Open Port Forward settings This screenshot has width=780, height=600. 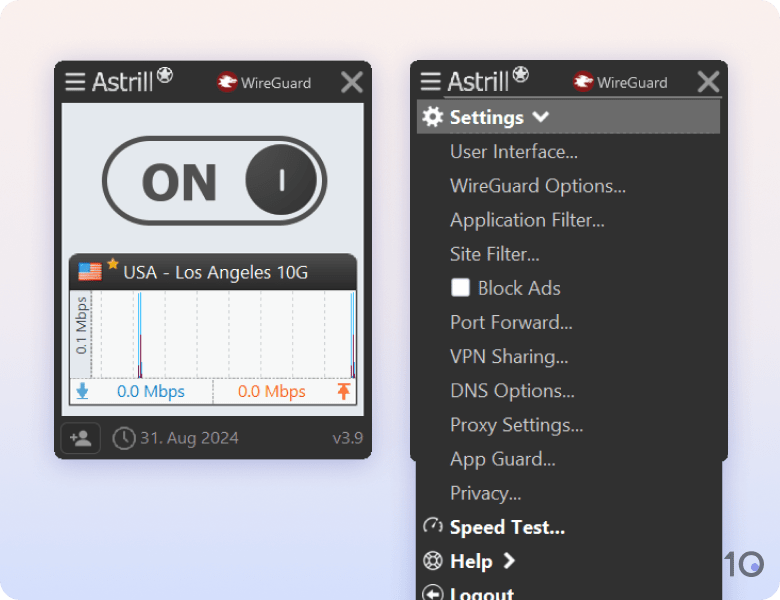pyautogui.click(x=511, y=322)
